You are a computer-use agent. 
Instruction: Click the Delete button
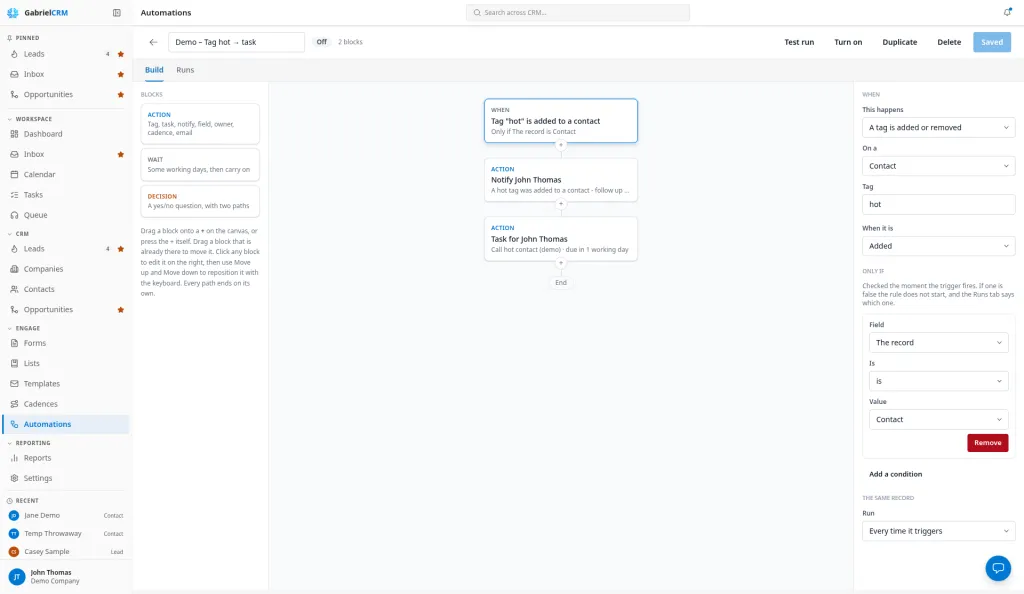click(x=950, y=42)
